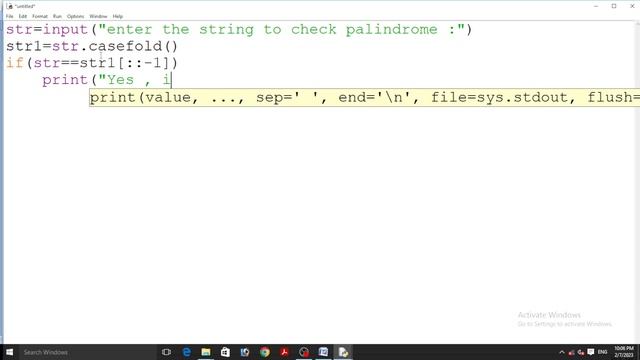Image resolution: width=640 pixels, height=360 pixels.
Task: Open the taskbar clock and date
Action: click(x=624, y=352)
